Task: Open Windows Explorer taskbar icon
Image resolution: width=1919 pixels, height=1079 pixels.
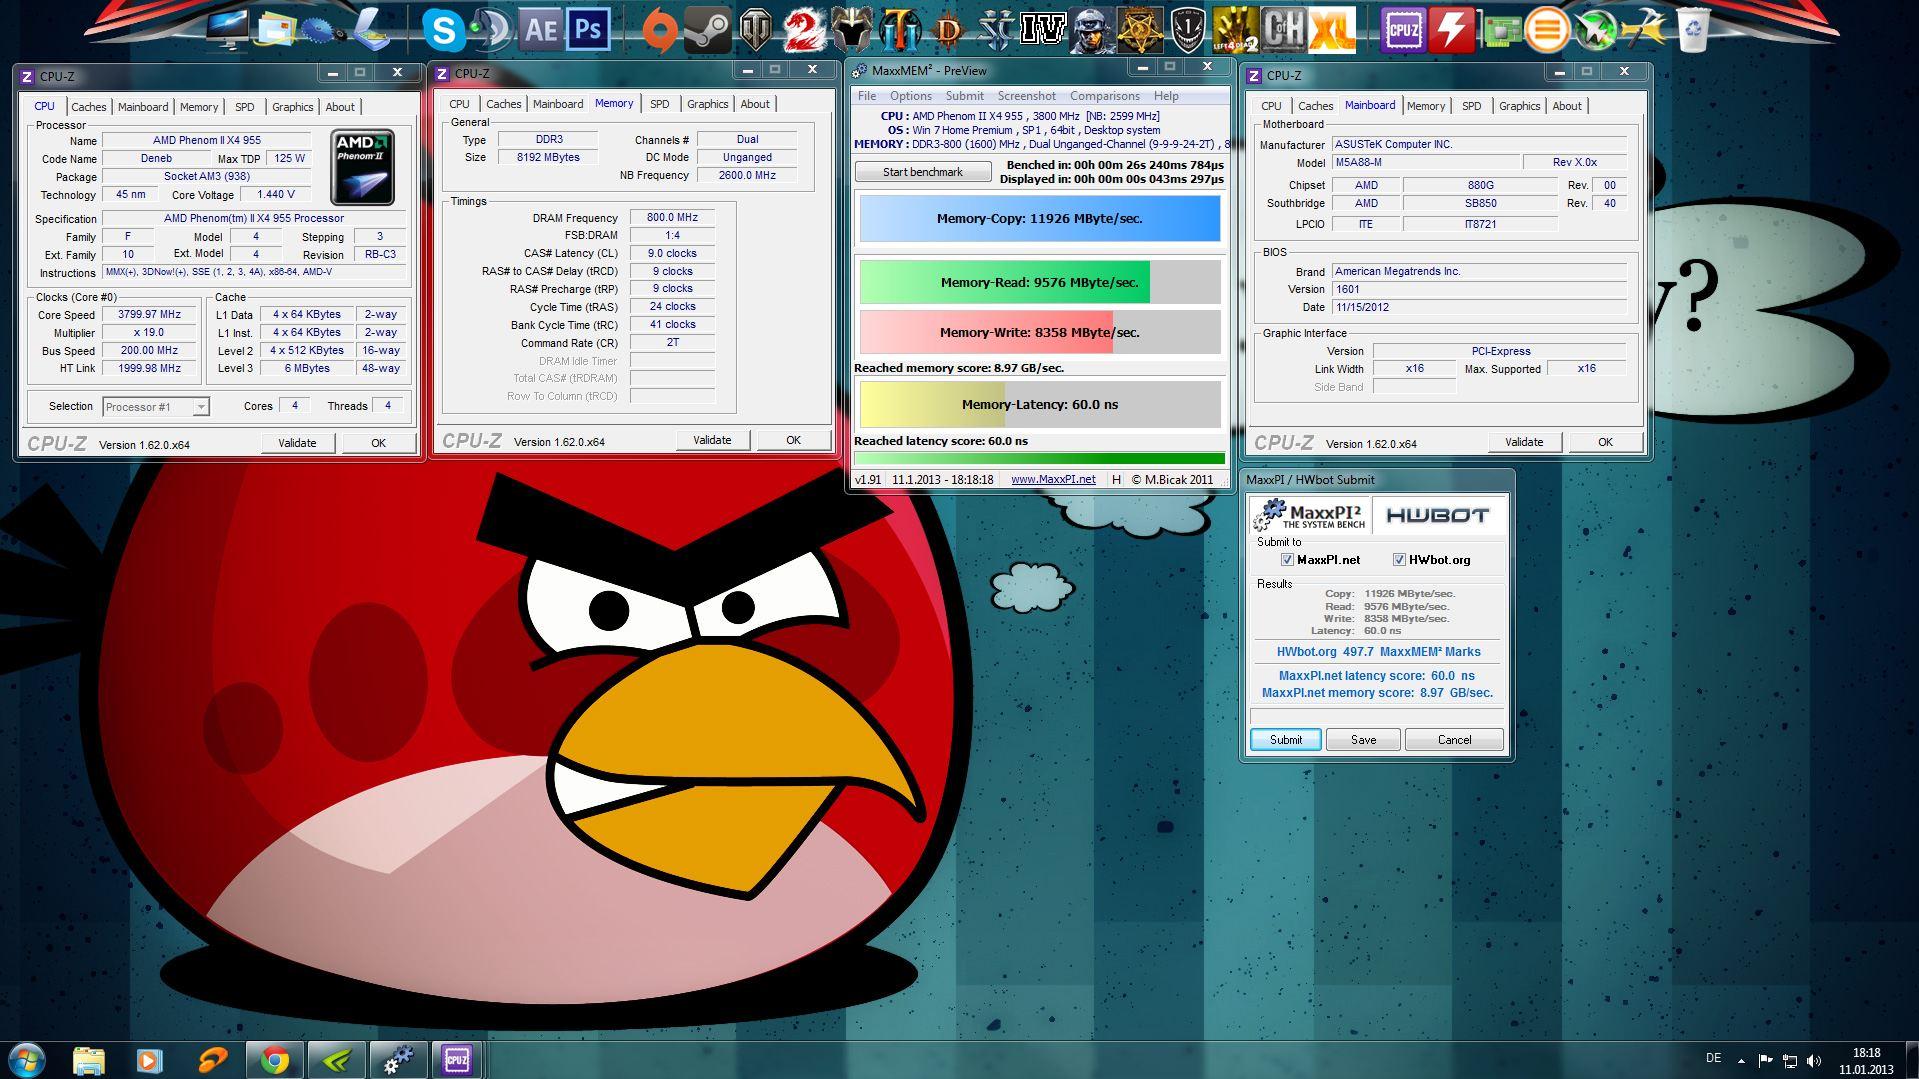Action: pos(88,1060)
